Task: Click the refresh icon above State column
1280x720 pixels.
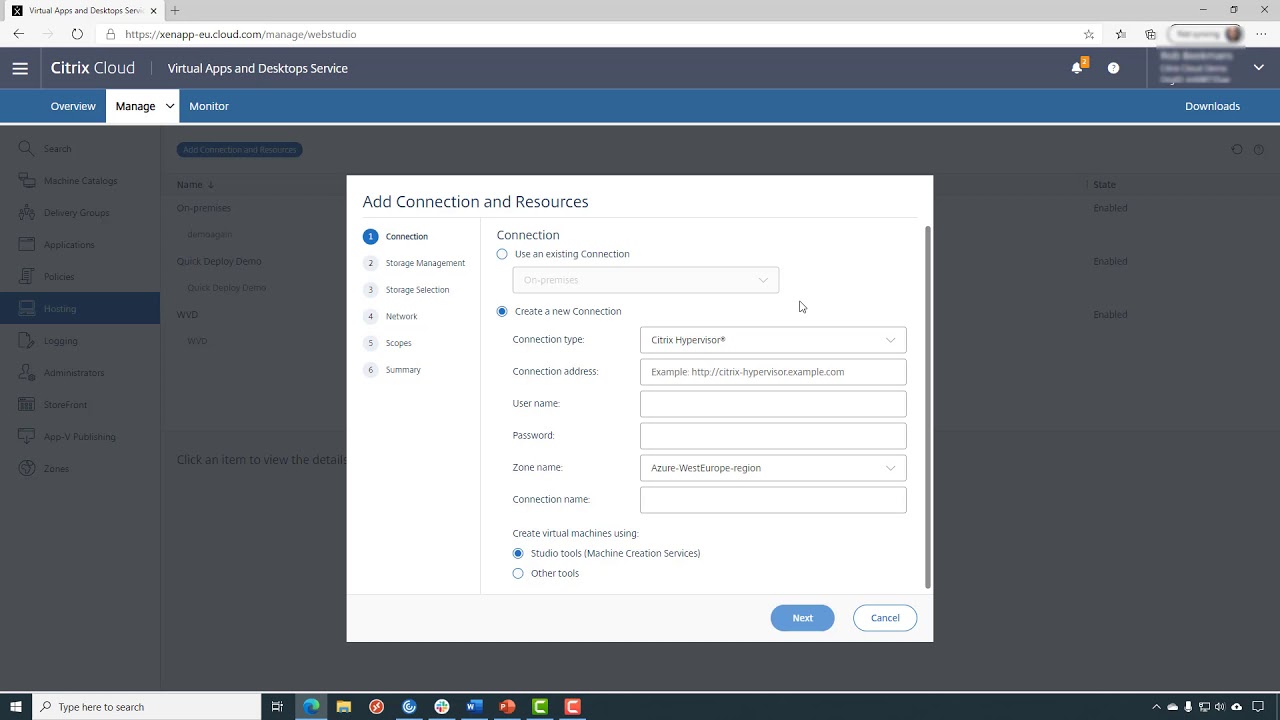Action: [1237, 149]
